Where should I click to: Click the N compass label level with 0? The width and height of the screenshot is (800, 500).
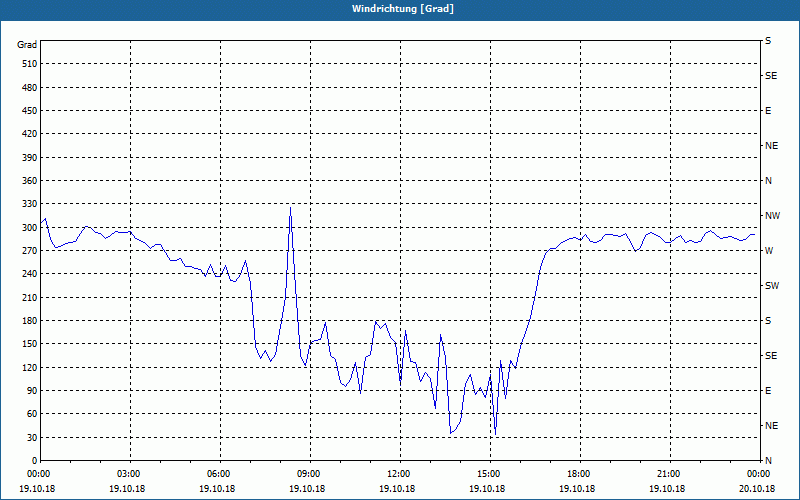pyautogui.click(x=768, y=461)
